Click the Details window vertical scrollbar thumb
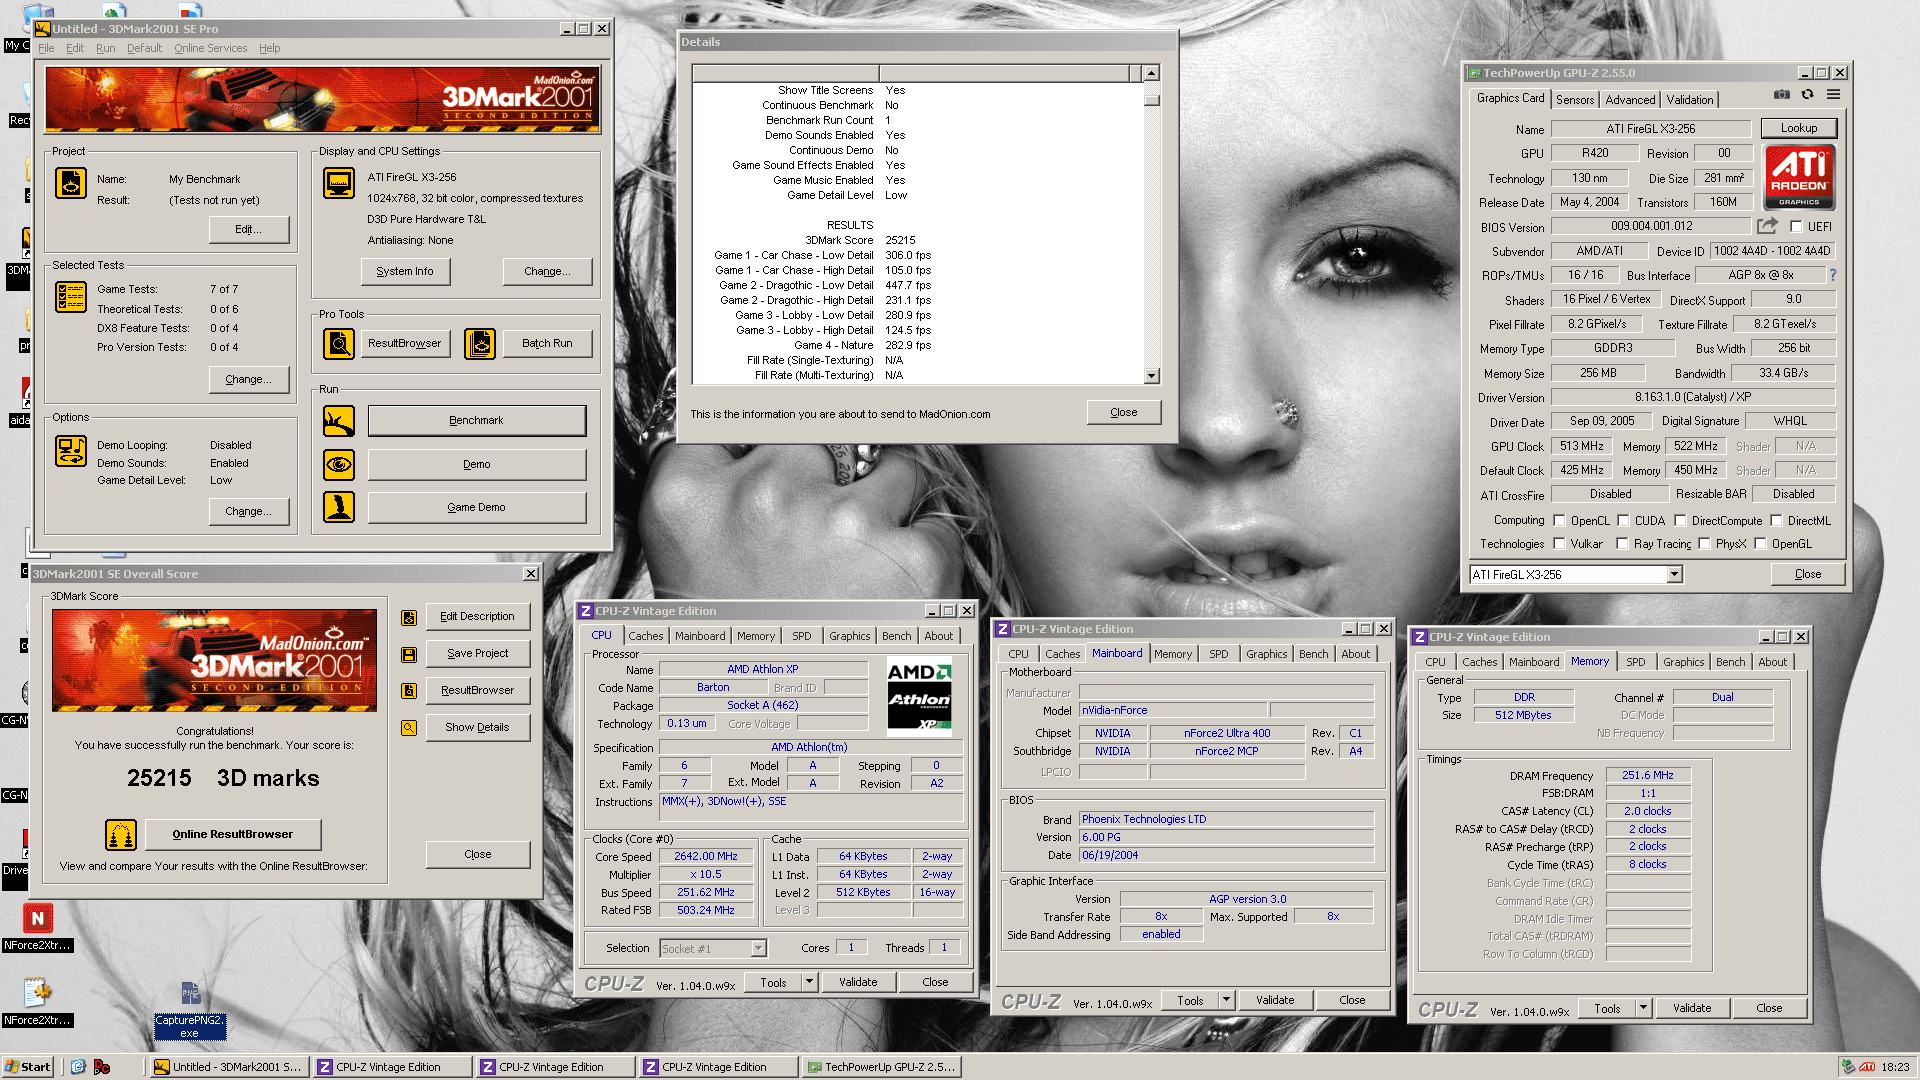The image size is (1920, 1080). [x=1152, y=100]
